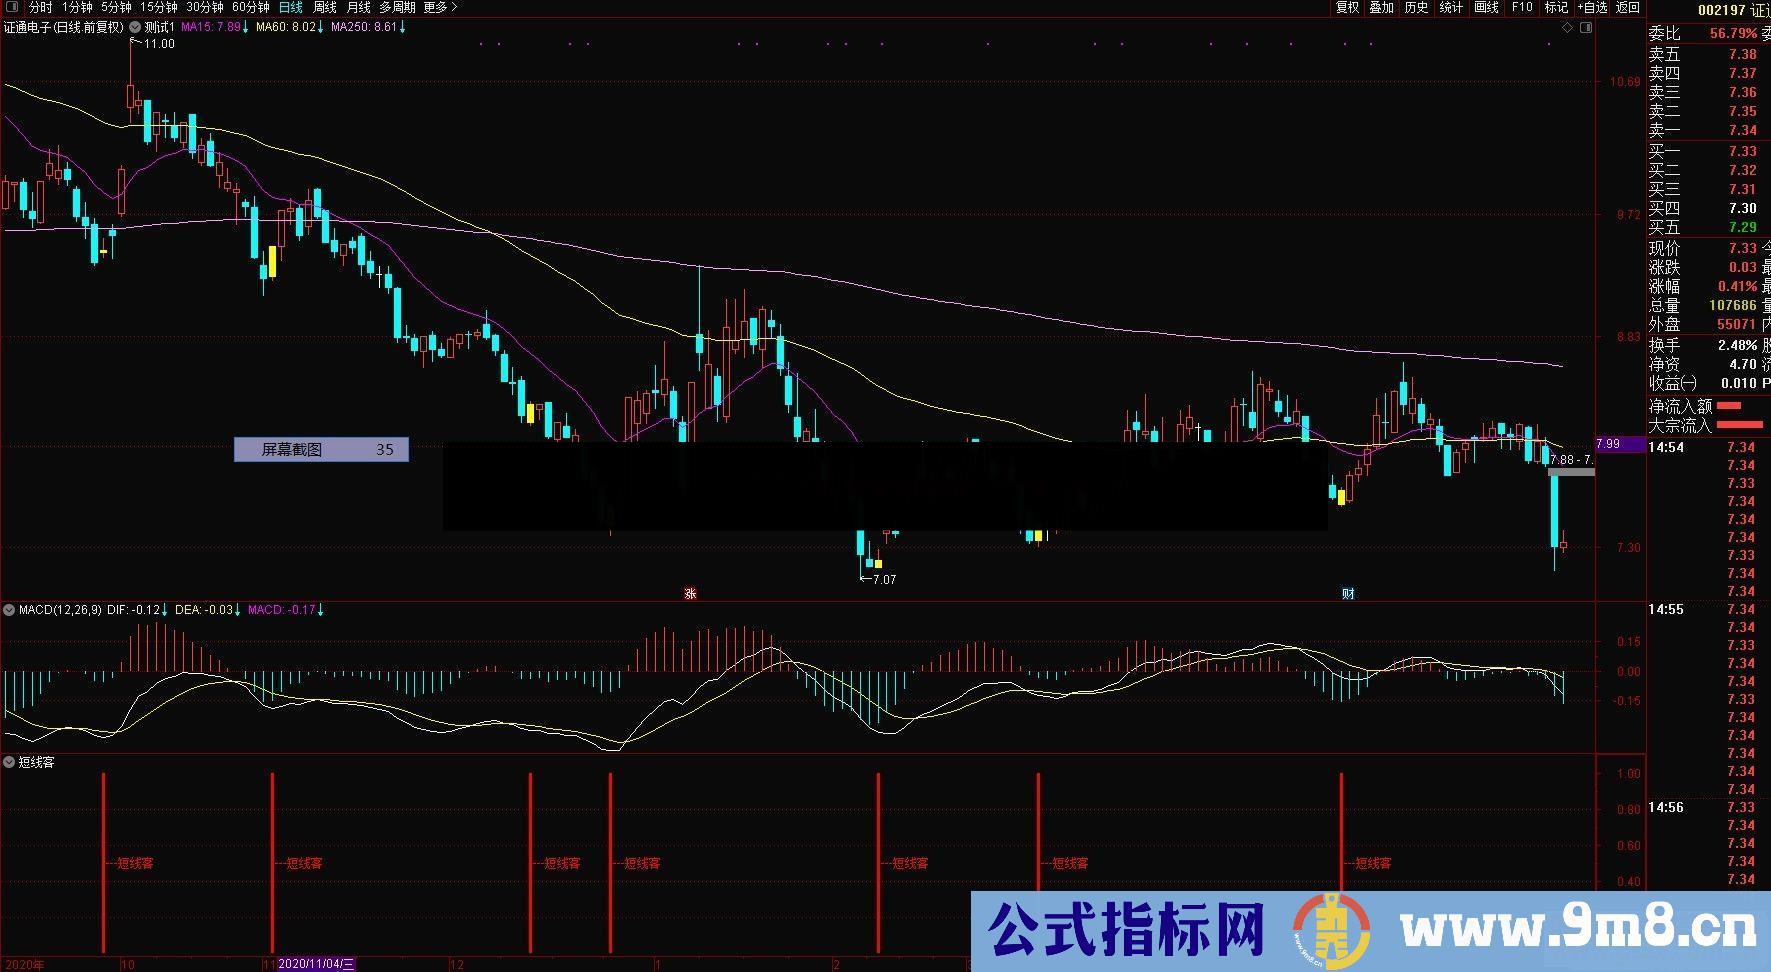Click the 统计 statistics icon
The image size is (1771, 972).
(x=1451, y=7)
